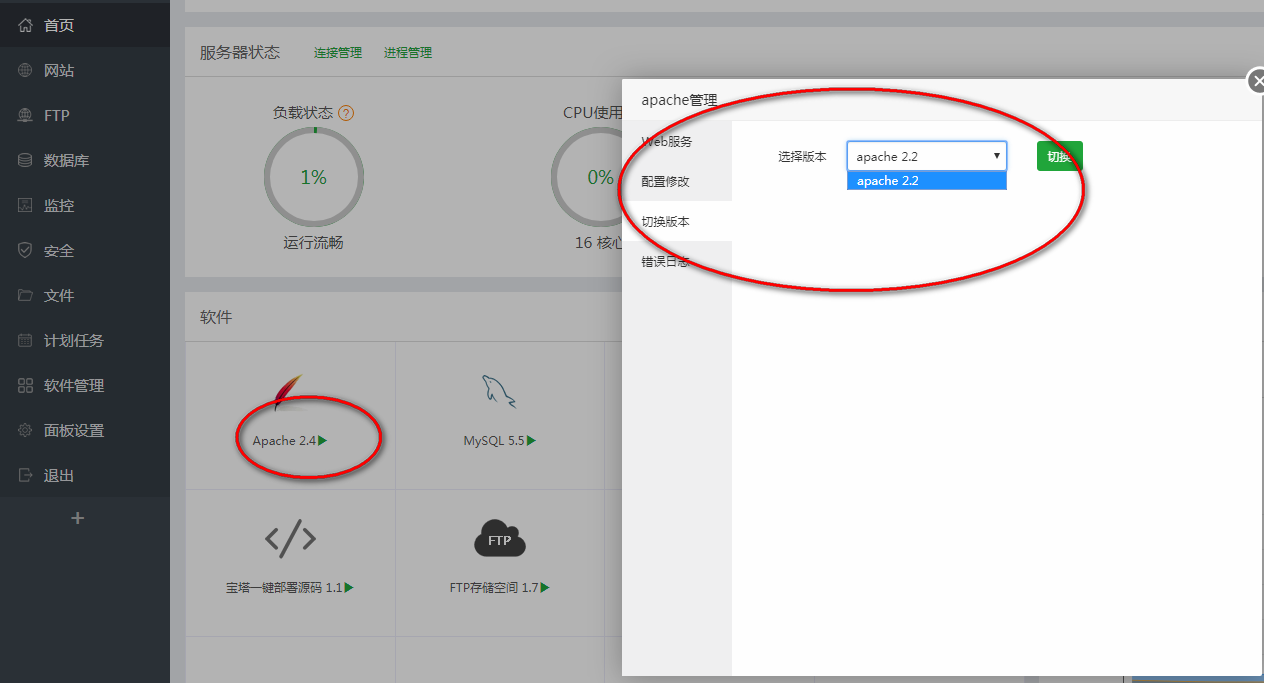Screen dimensions: 1264x683
Task: Open 监控 in the sidebar
Action: tap(85, 205)
